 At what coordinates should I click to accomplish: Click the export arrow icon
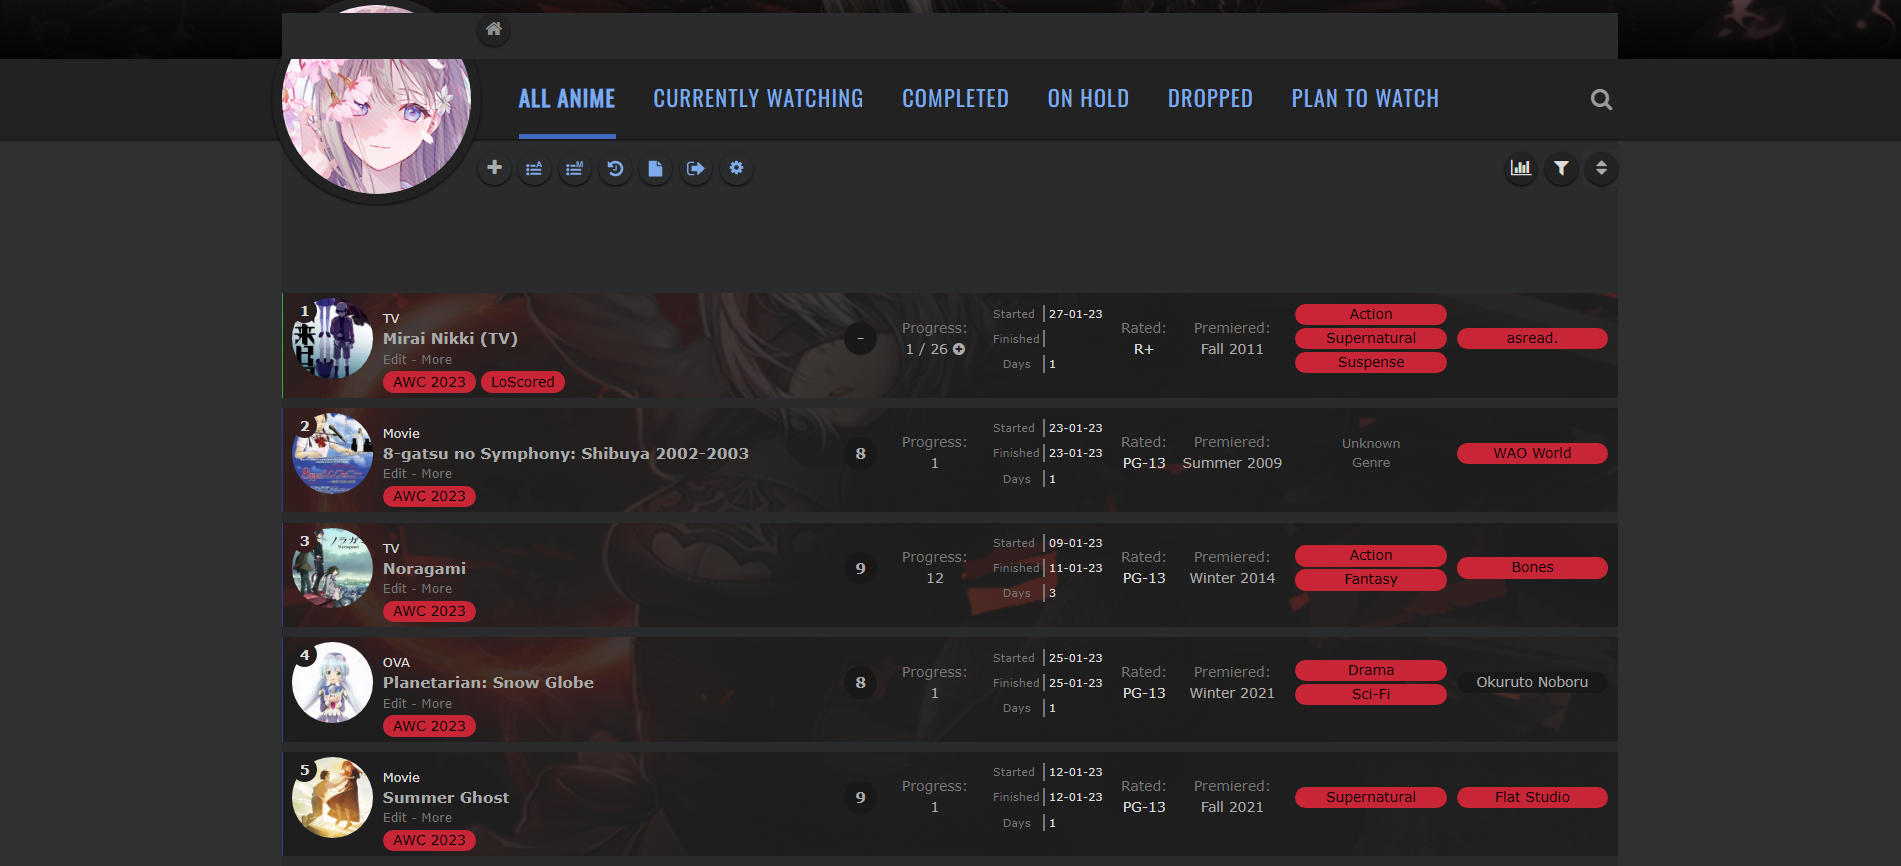[696, 168]
